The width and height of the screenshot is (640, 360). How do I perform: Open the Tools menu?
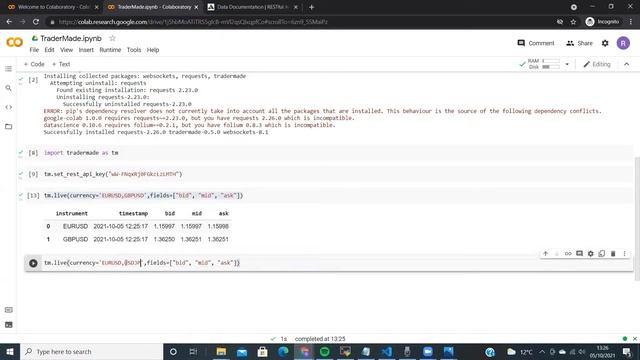(x=134, y=50)
